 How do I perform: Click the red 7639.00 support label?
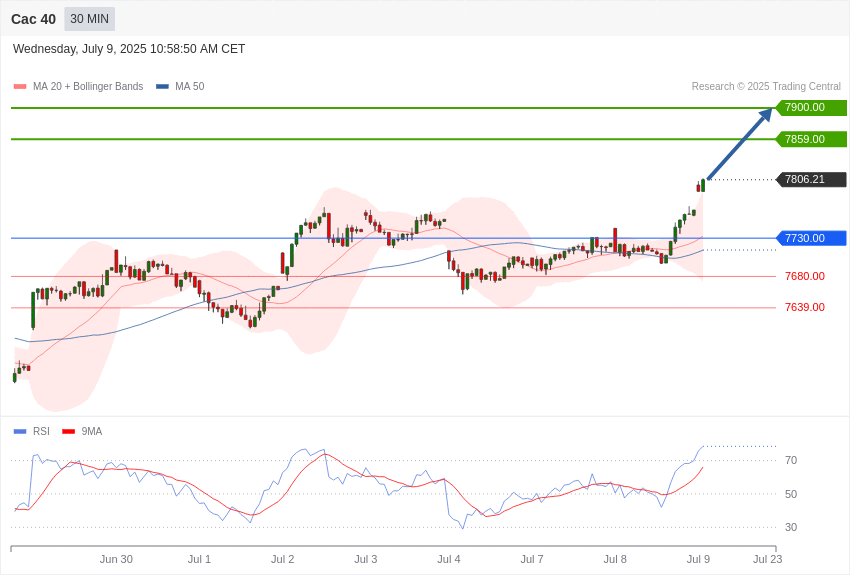804,307
